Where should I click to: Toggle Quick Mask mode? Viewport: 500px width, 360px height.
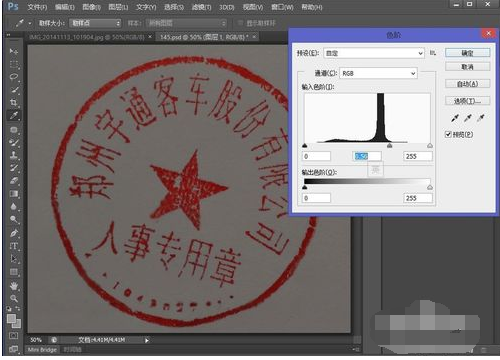click(14, 335)
